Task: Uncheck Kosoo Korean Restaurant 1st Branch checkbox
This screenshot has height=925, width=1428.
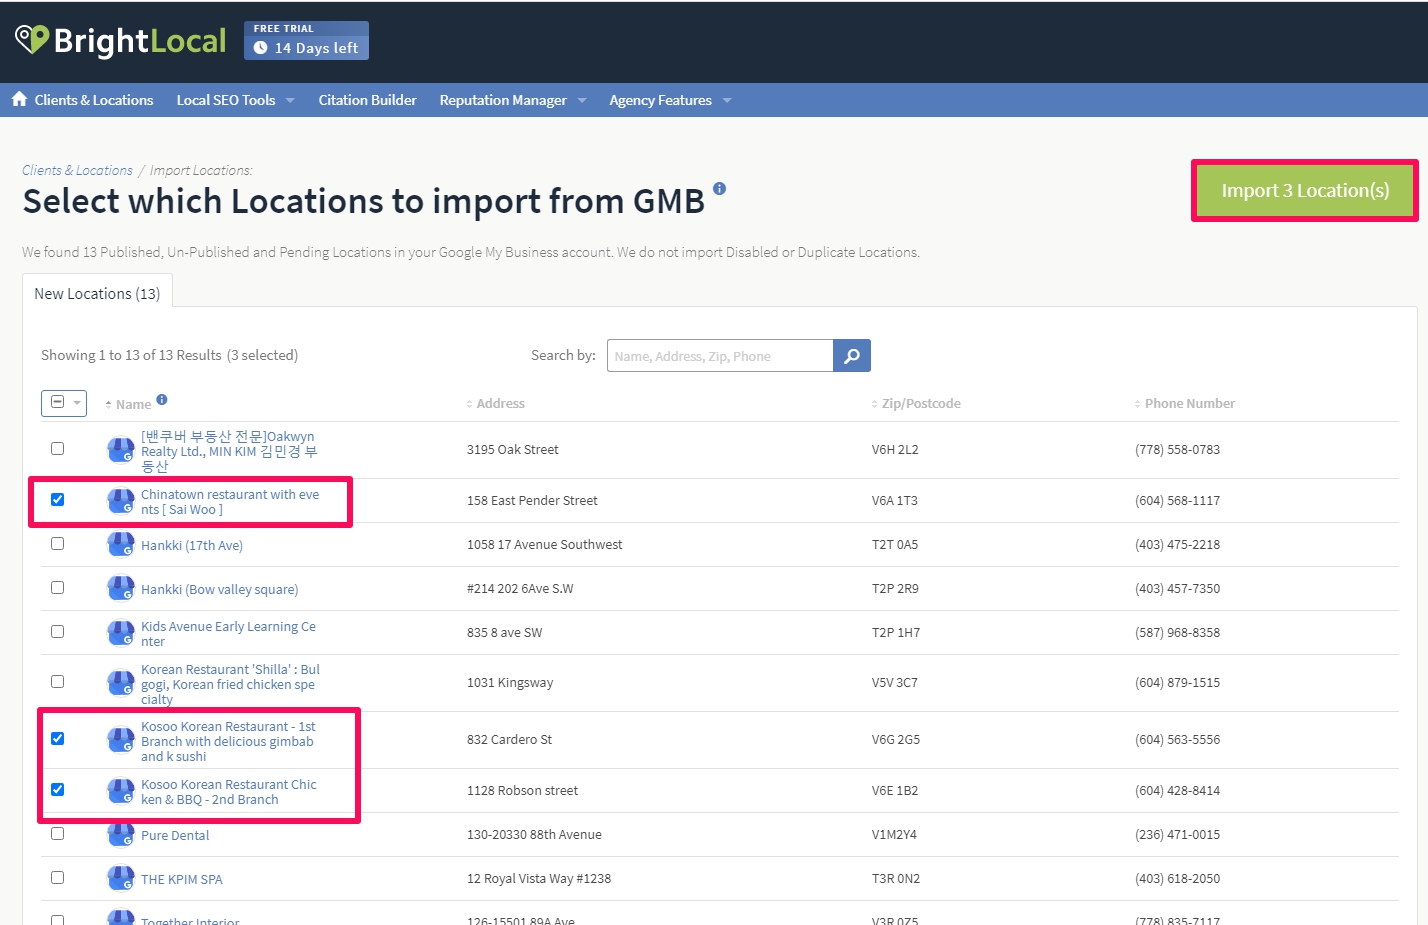Action: tap(58, 739)
